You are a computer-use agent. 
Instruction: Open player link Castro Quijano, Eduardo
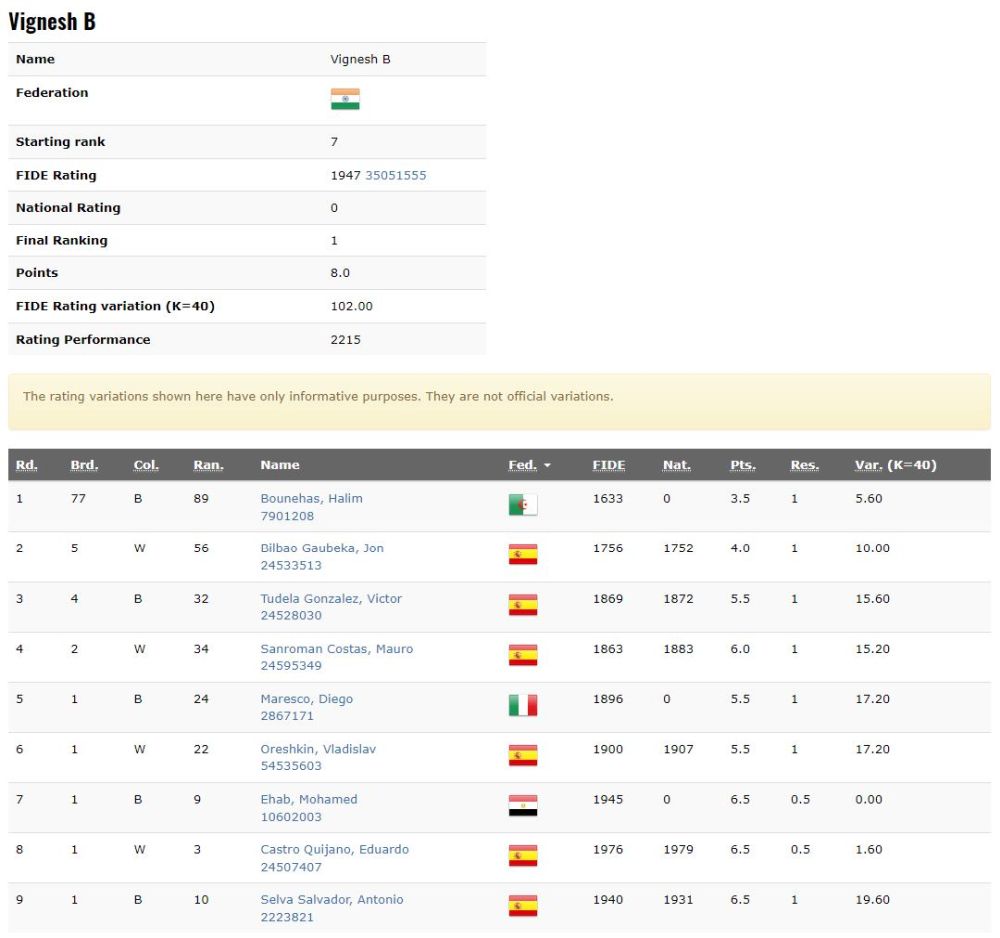[335, 849]
